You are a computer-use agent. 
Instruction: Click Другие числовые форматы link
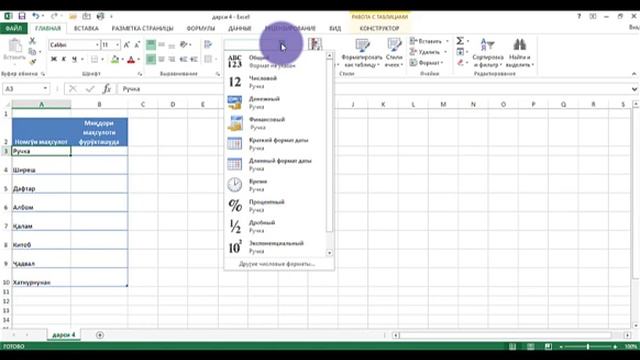(x=277, y=264)
